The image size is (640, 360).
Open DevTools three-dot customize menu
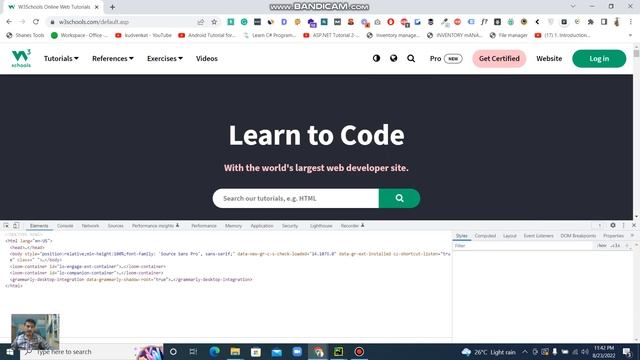point(623,225)
